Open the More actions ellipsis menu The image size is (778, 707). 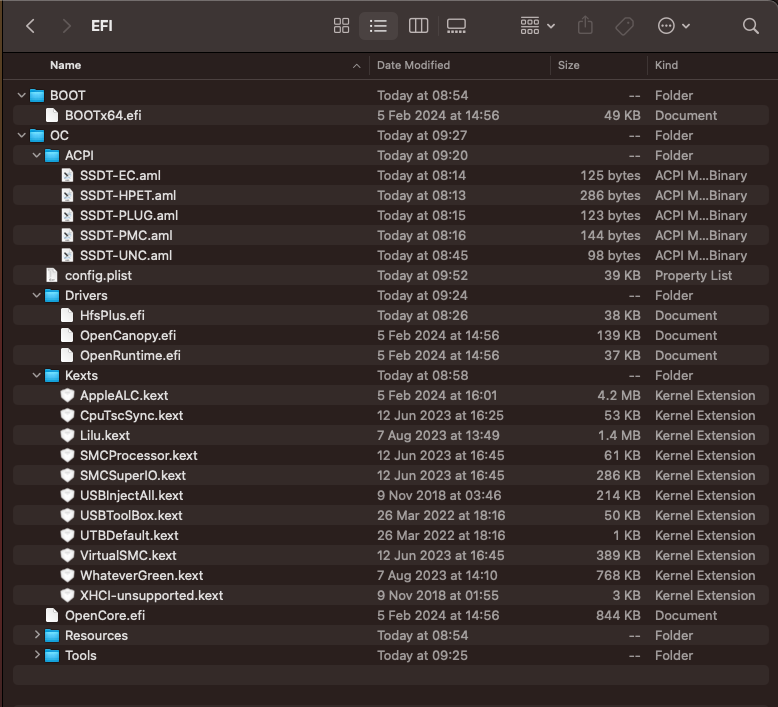point(673,26)
